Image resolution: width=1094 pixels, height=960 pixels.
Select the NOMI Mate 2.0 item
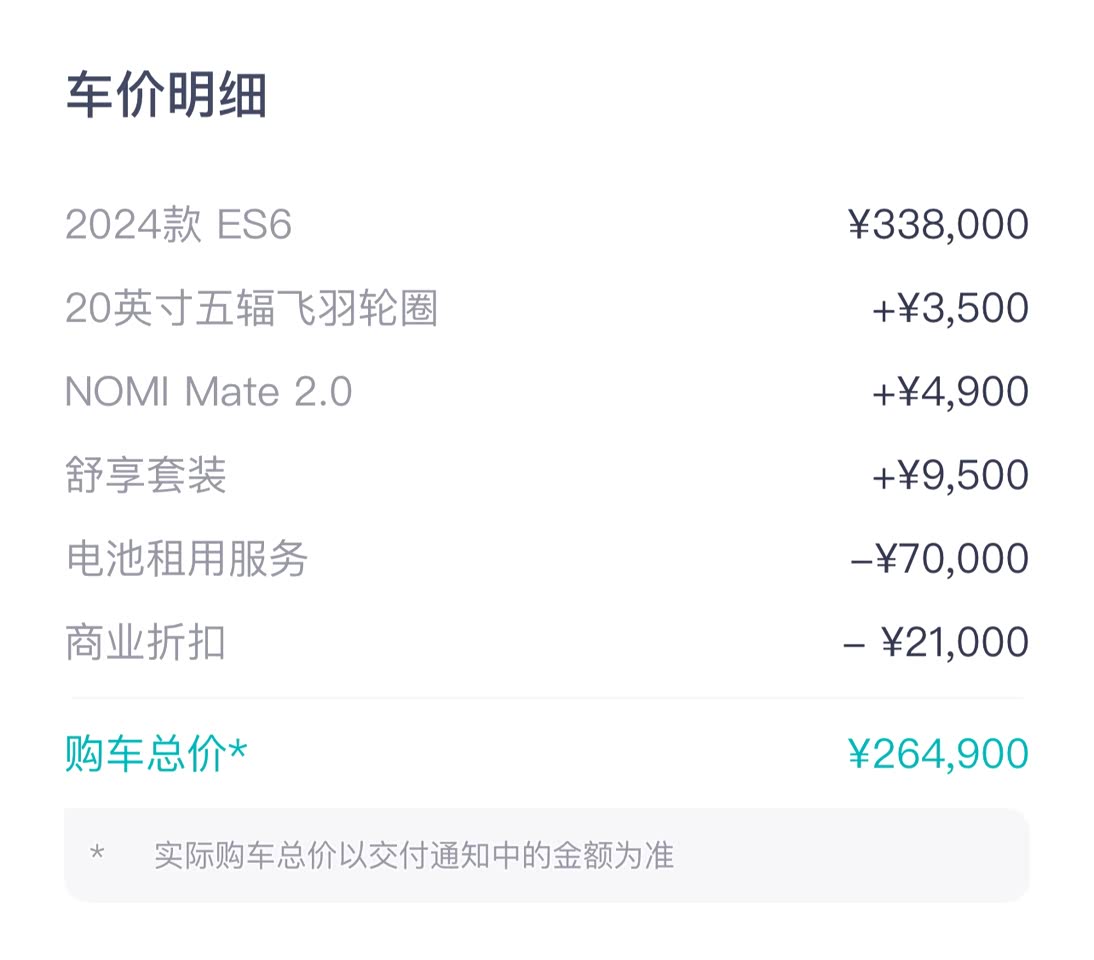coord(208,392)
